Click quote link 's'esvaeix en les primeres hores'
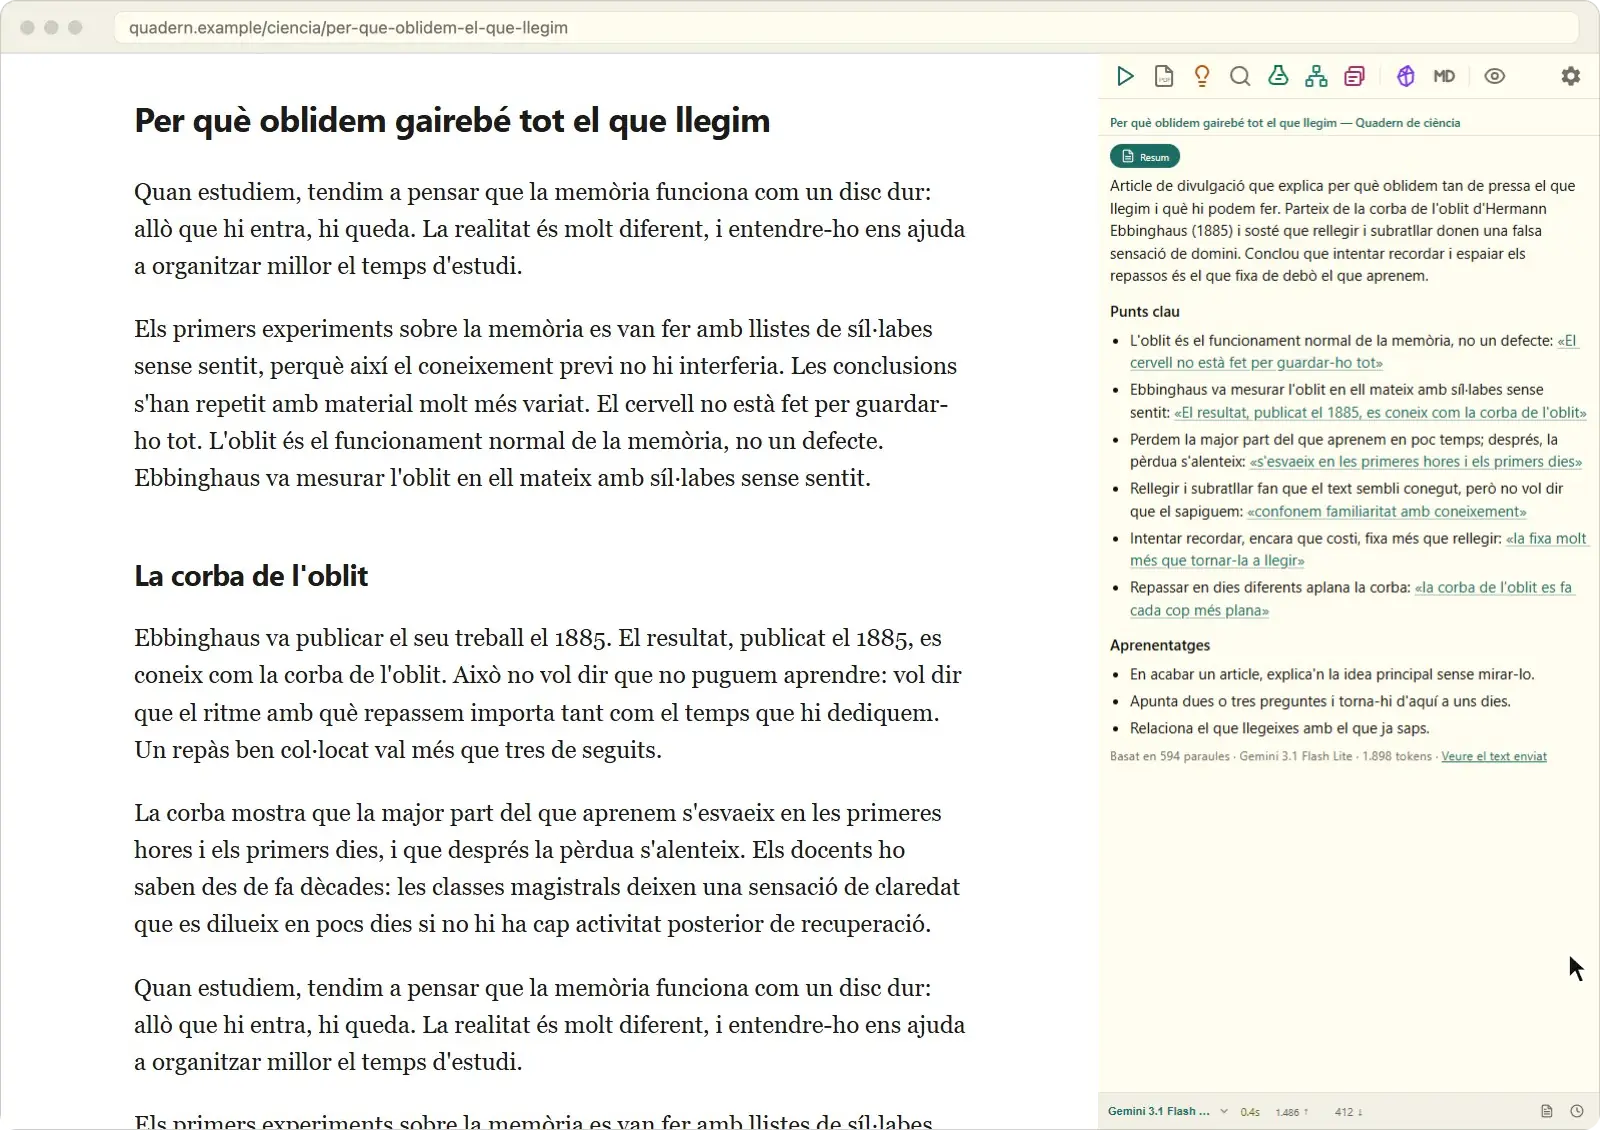This screenshot has width=1600, height=1130. (x=1416, y=462)
